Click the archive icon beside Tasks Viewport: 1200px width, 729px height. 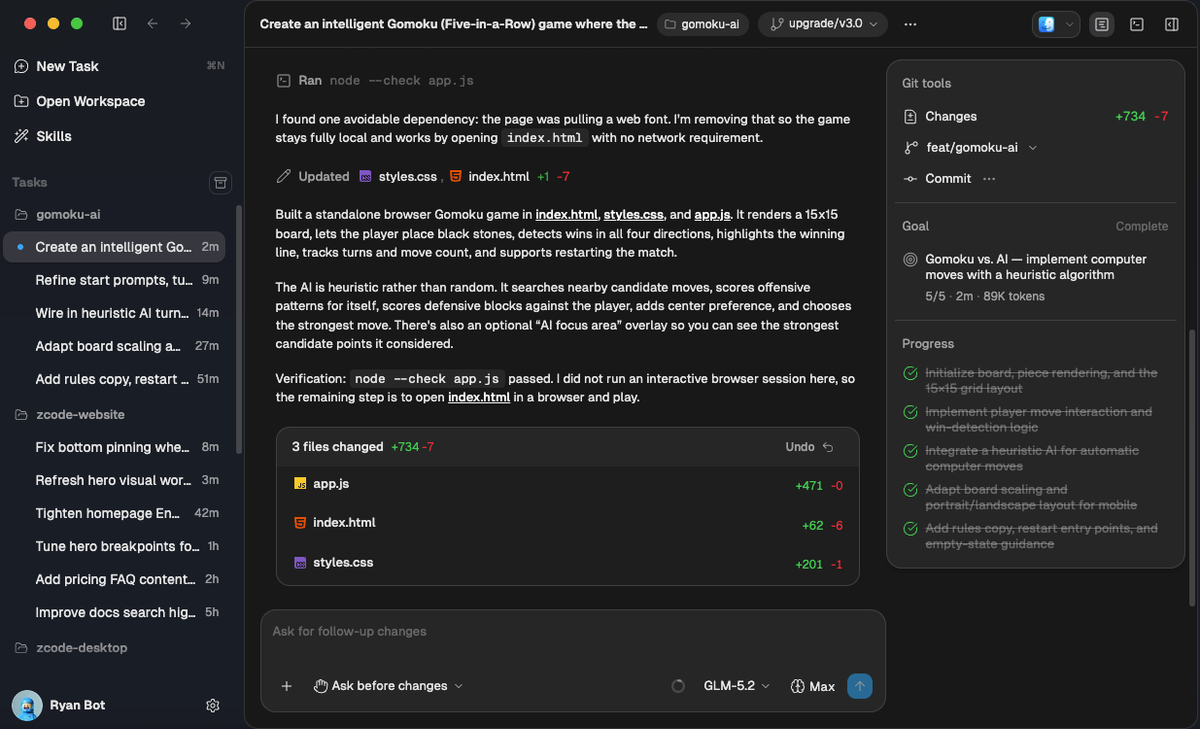point(221,182)
